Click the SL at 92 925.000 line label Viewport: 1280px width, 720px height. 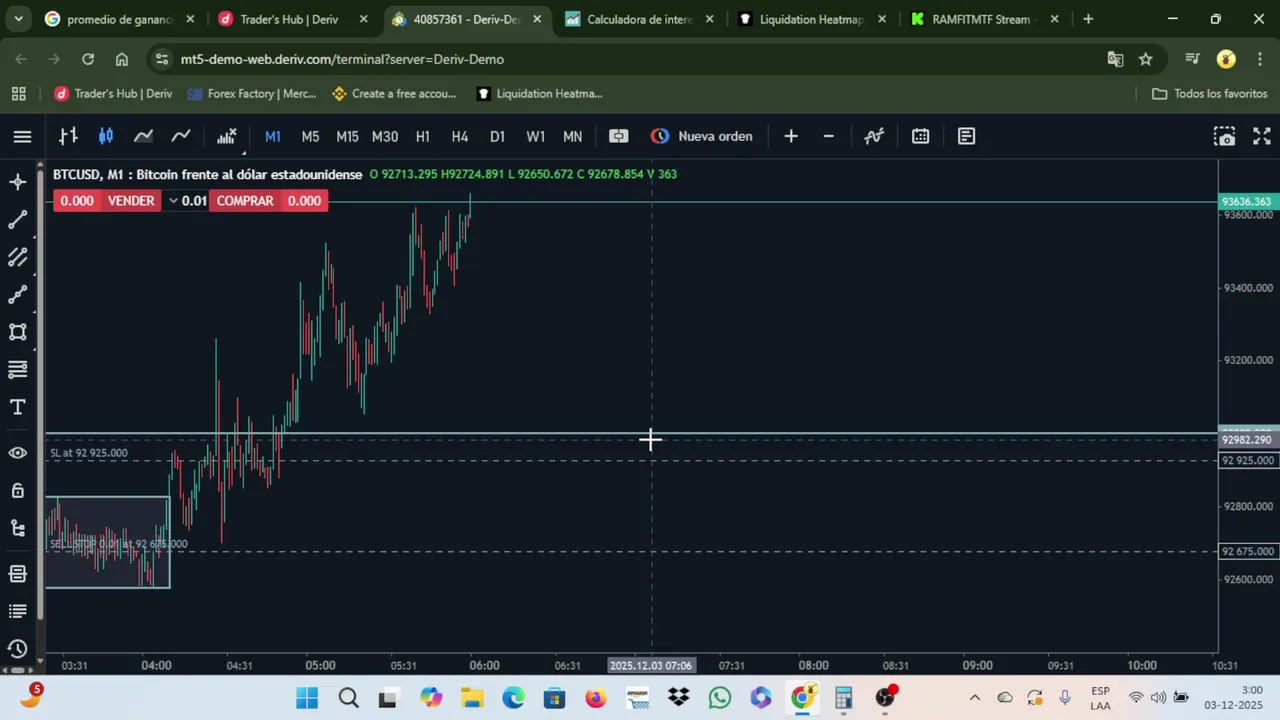pos(89,453)
